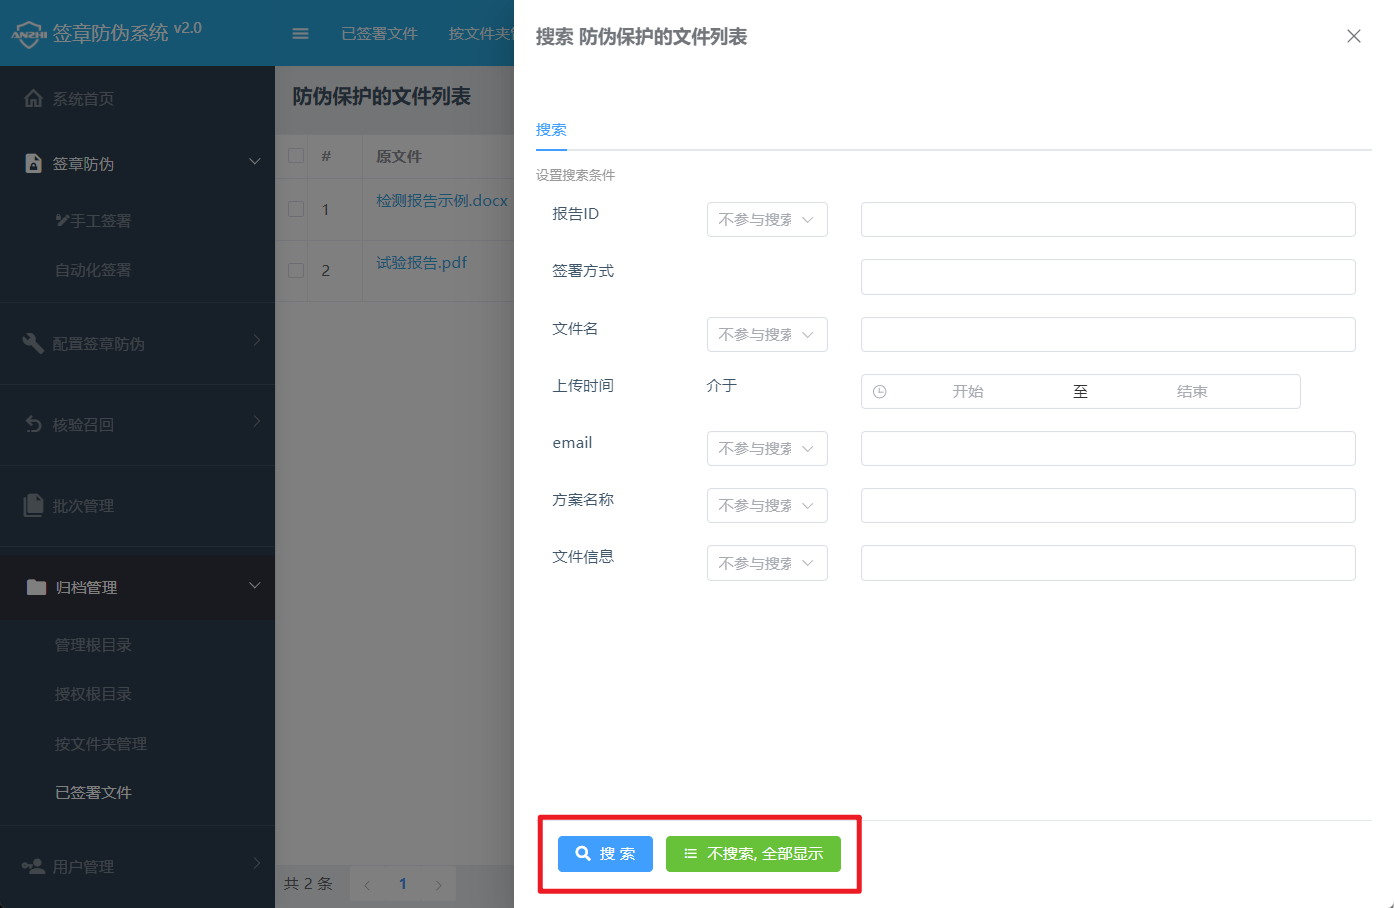Collapse the 归档管理 sidebar section

[254, 587]
